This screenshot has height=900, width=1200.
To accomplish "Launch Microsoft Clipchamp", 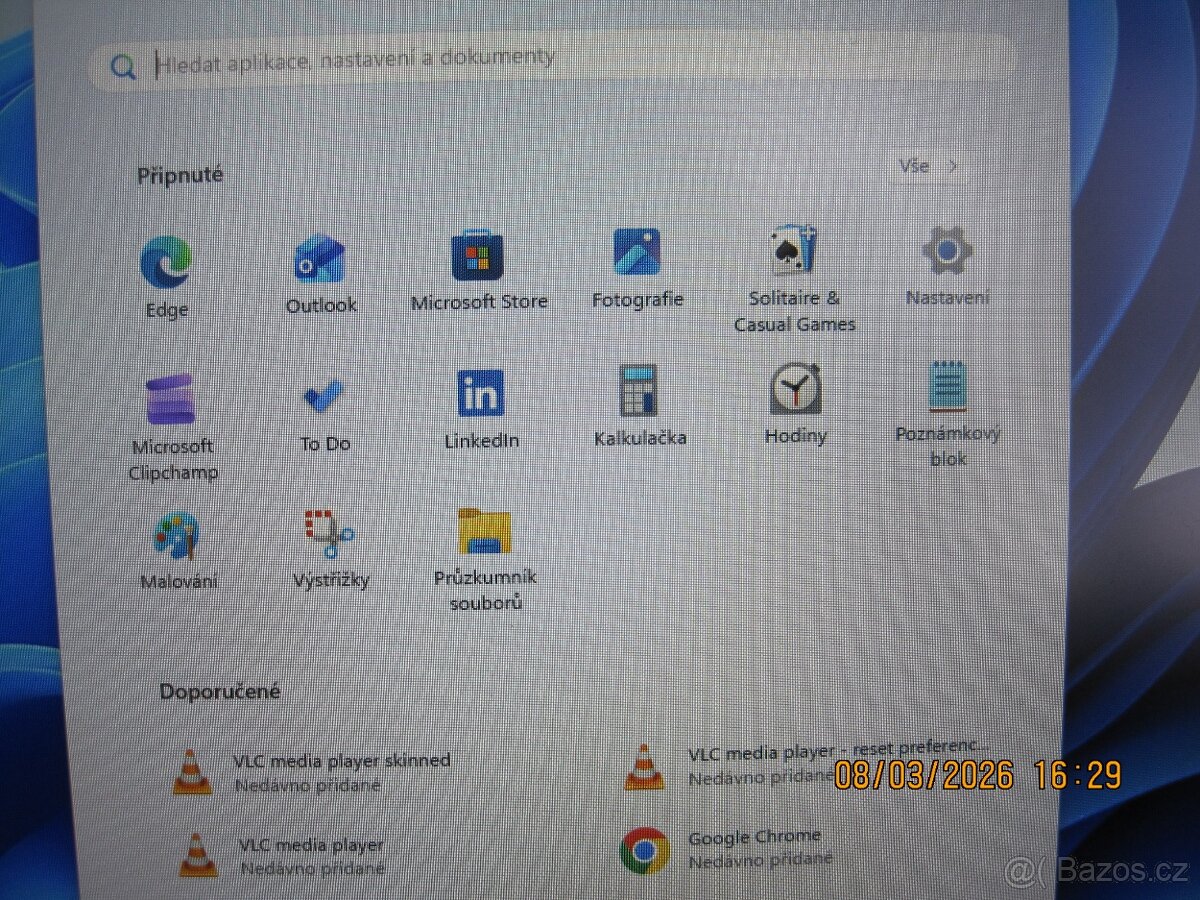I will point(171,402).
